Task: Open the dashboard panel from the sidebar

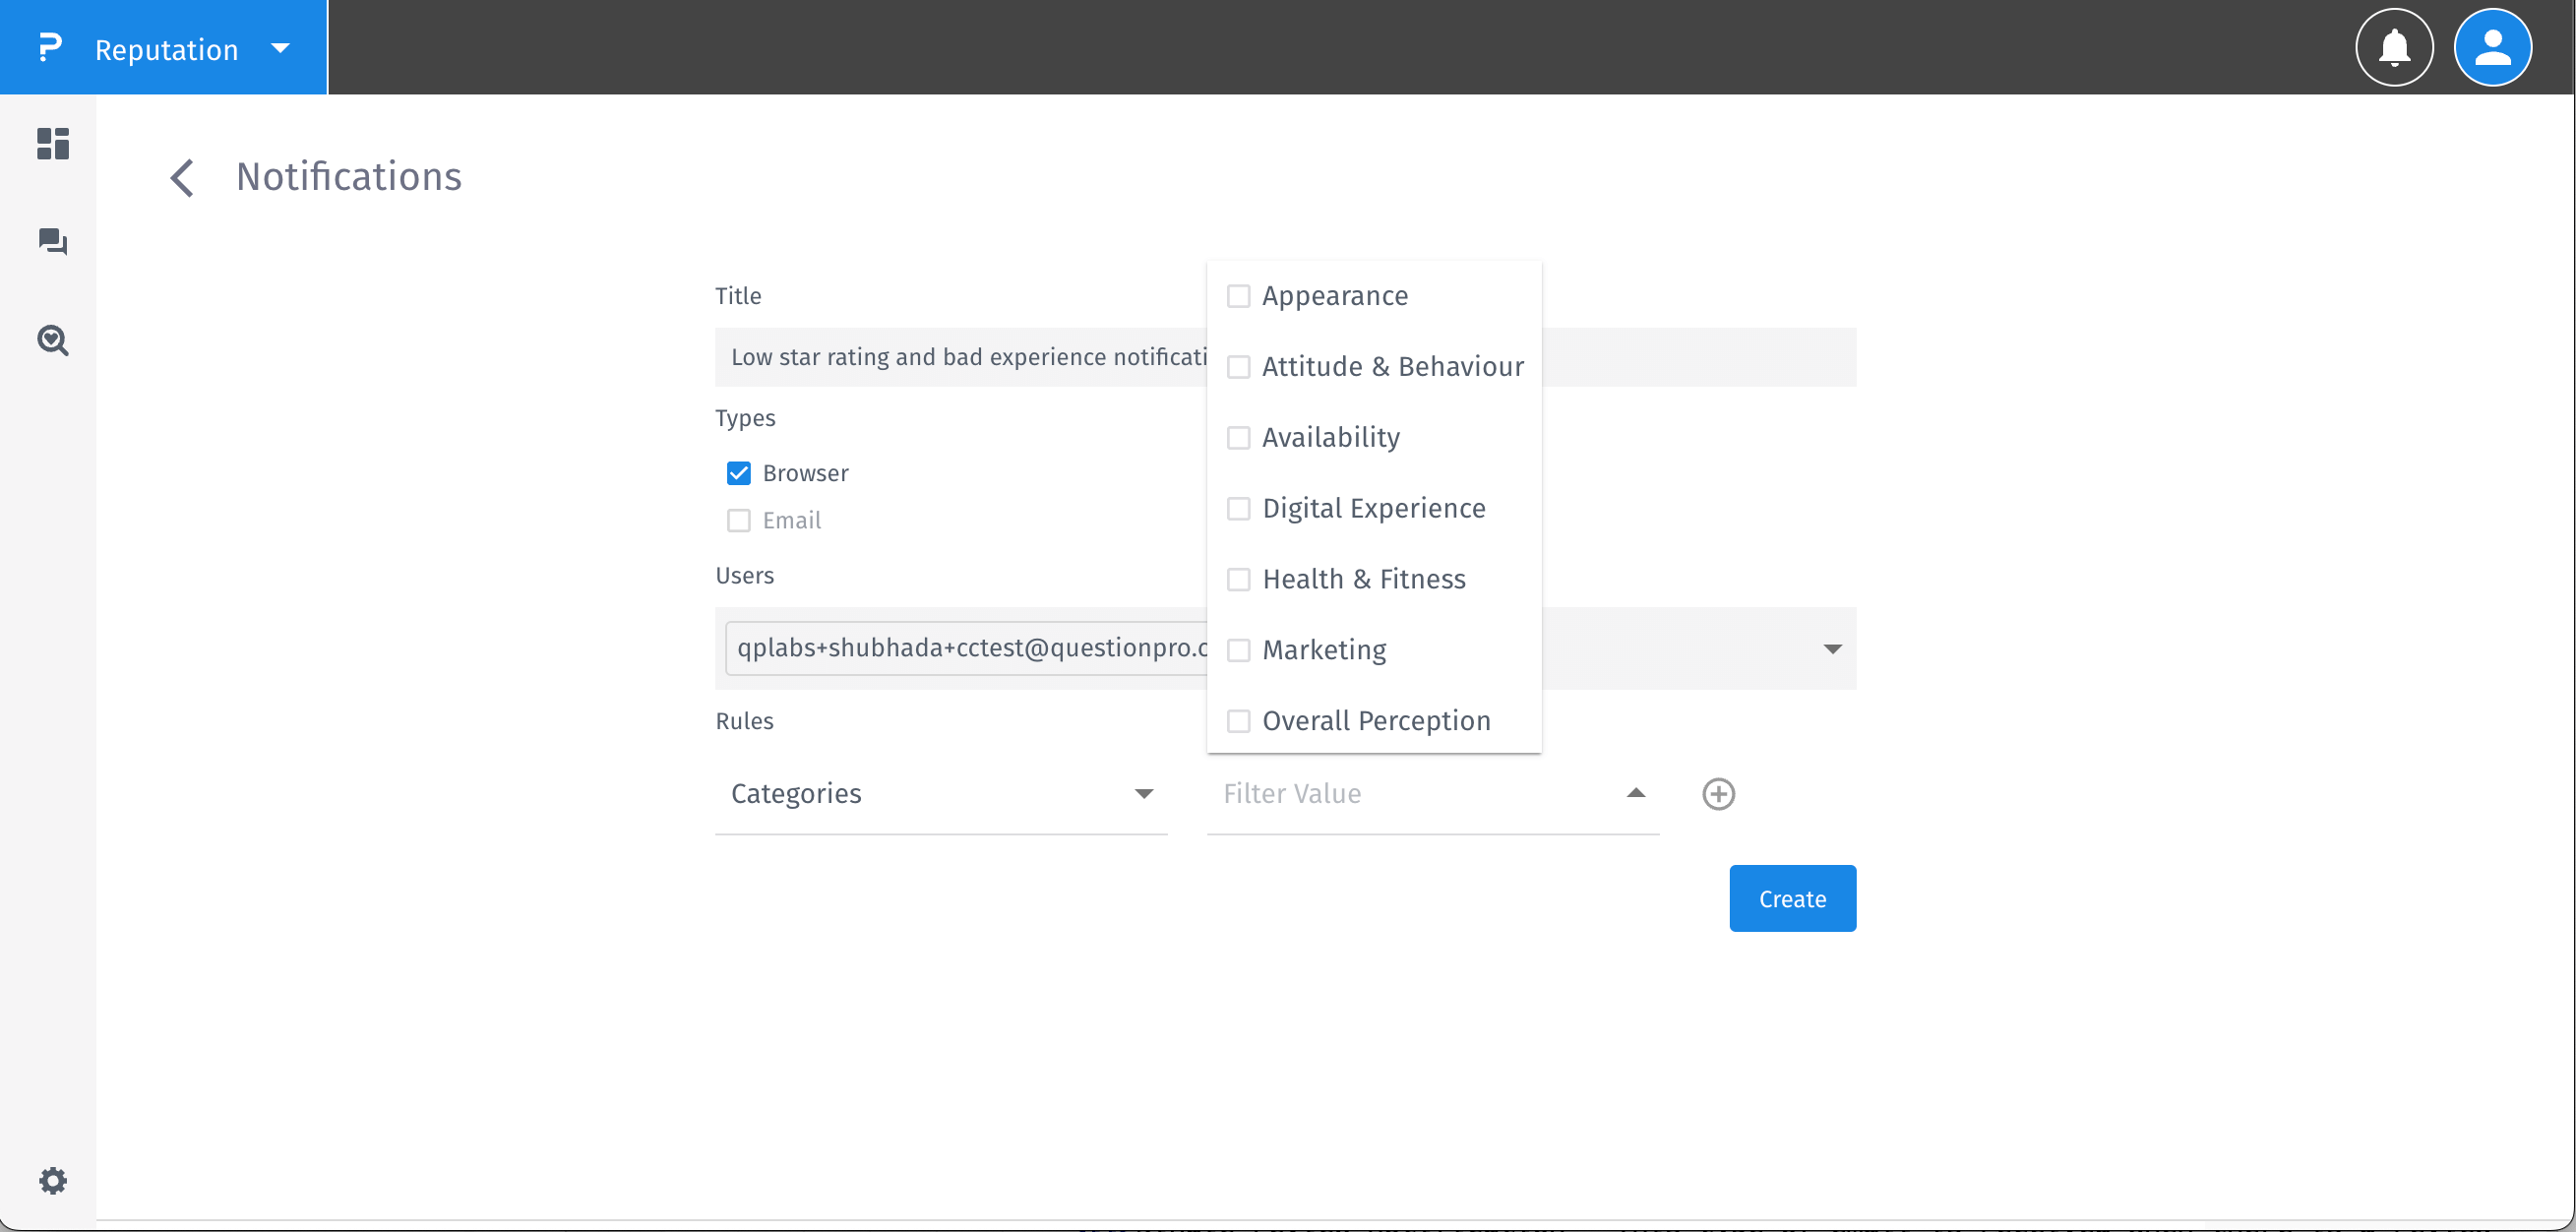Action: pyautogui.click(x=52, y=144)
